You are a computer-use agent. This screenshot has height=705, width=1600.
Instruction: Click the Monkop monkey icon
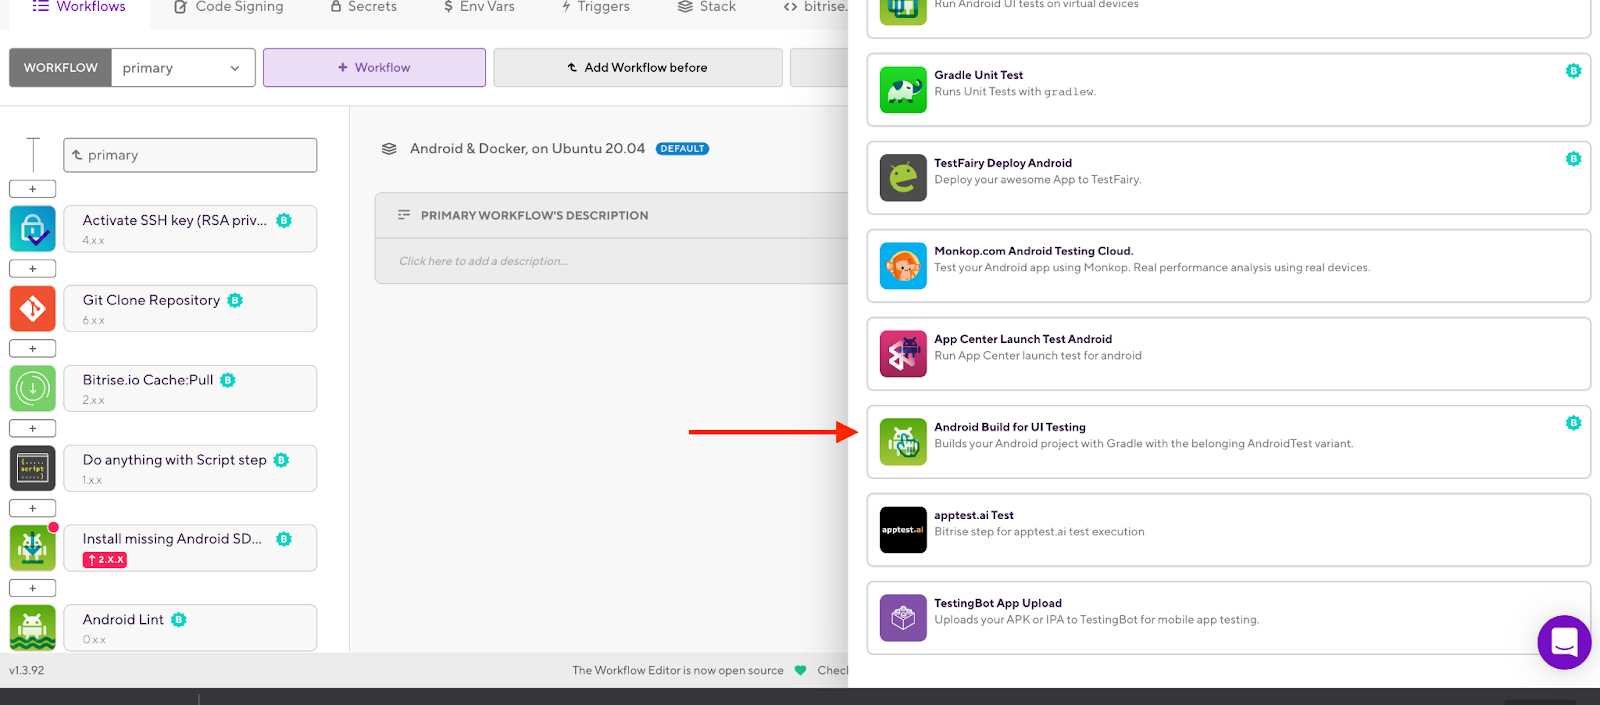tap(903, 266)
